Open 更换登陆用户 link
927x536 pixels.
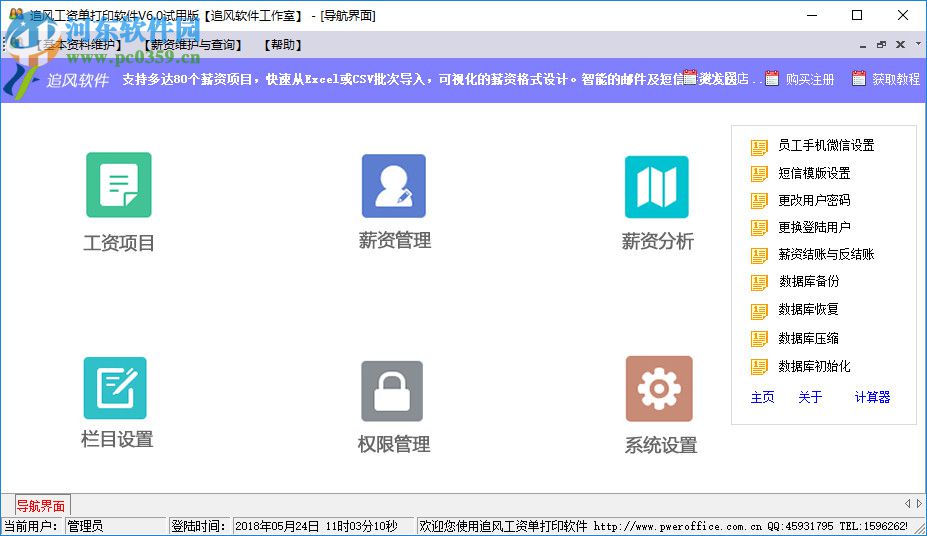814,227
